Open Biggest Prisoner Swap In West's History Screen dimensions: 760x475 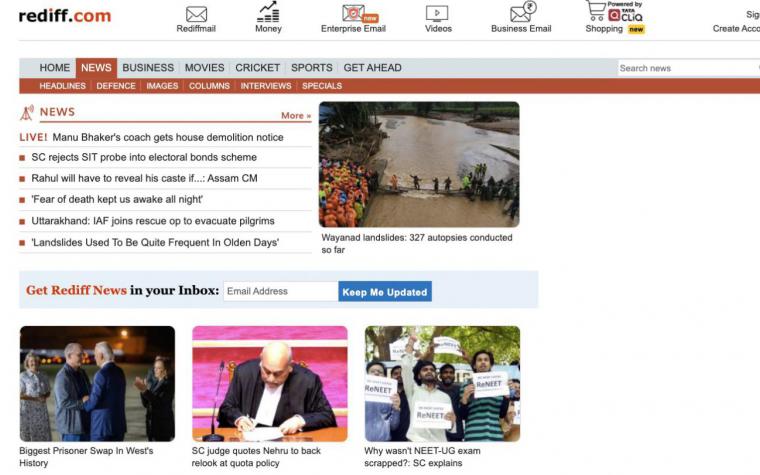click(x=86, y=457)
